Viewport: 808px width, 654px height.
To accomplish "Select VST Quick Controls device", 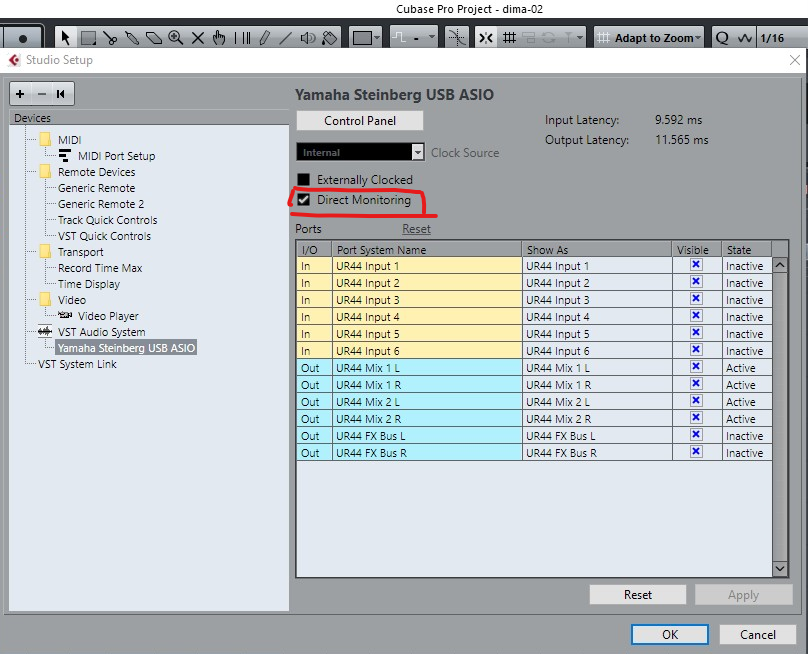I will [105, 236].
